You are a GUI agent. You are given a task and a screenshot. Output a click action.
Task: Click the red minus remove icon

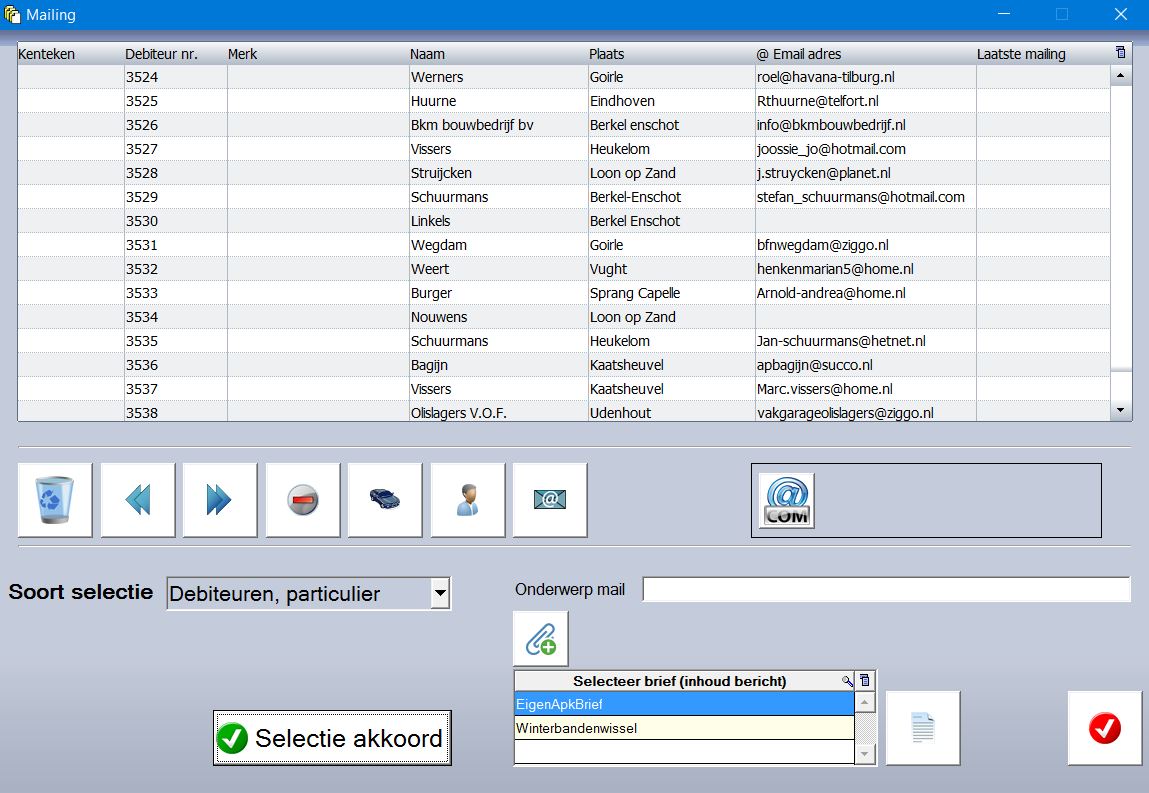pyautogui.click(x=303, y=500)
